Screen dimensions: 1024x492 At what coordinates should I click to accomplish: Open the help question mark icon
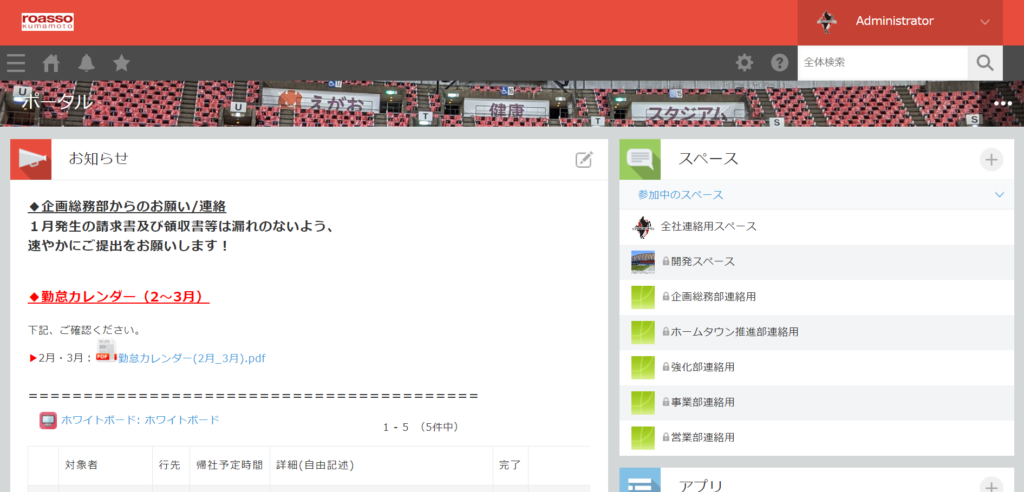779,63
